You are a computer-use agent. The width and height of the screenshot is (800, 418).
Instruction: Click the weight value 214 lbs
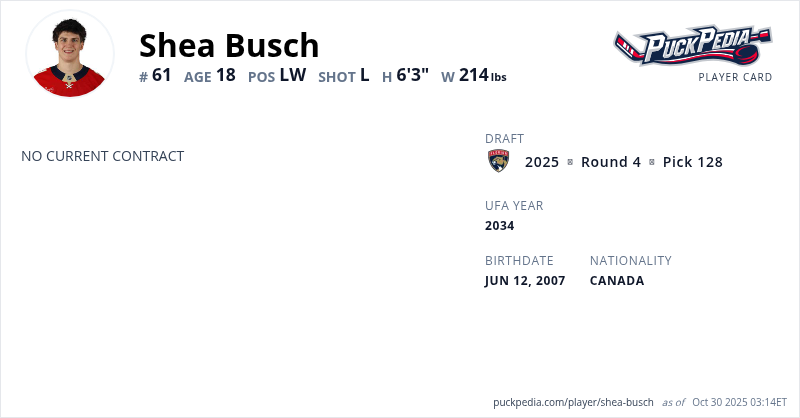(x=482, y=75)
